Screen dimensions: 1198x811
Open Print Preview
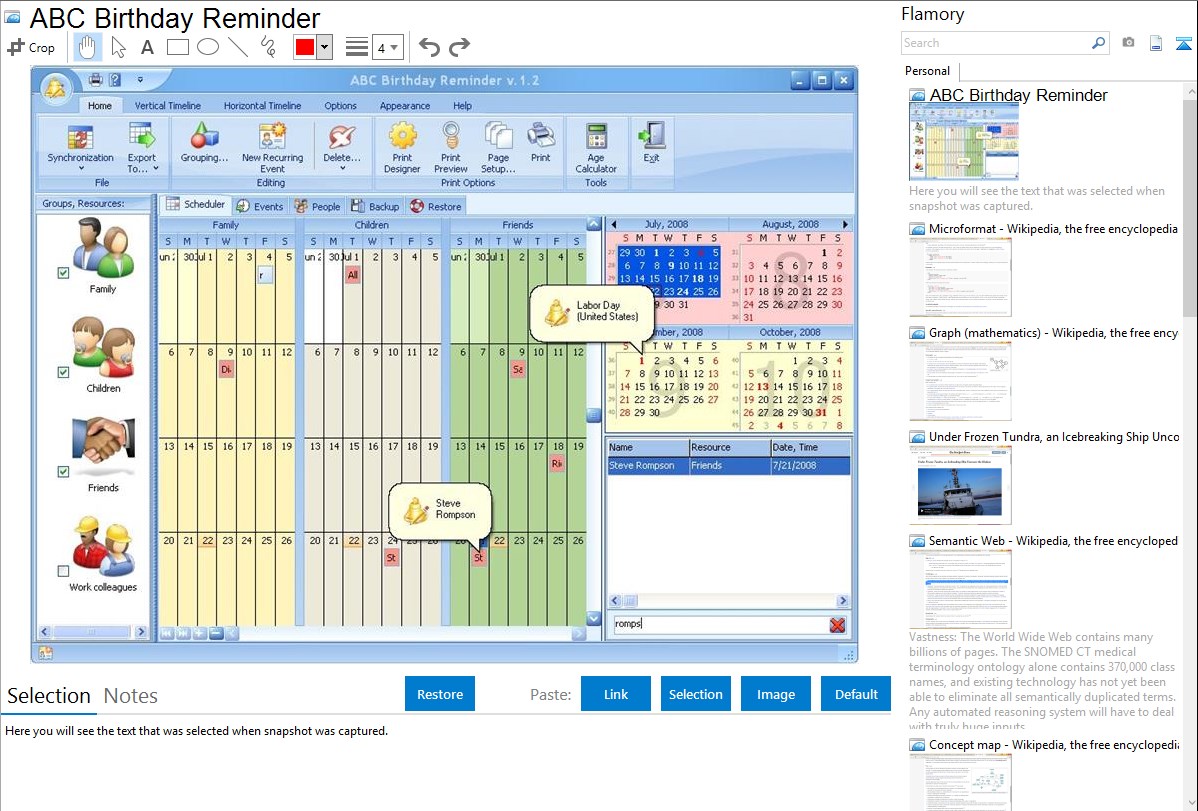pyautogui.click(x=451, y=147)
